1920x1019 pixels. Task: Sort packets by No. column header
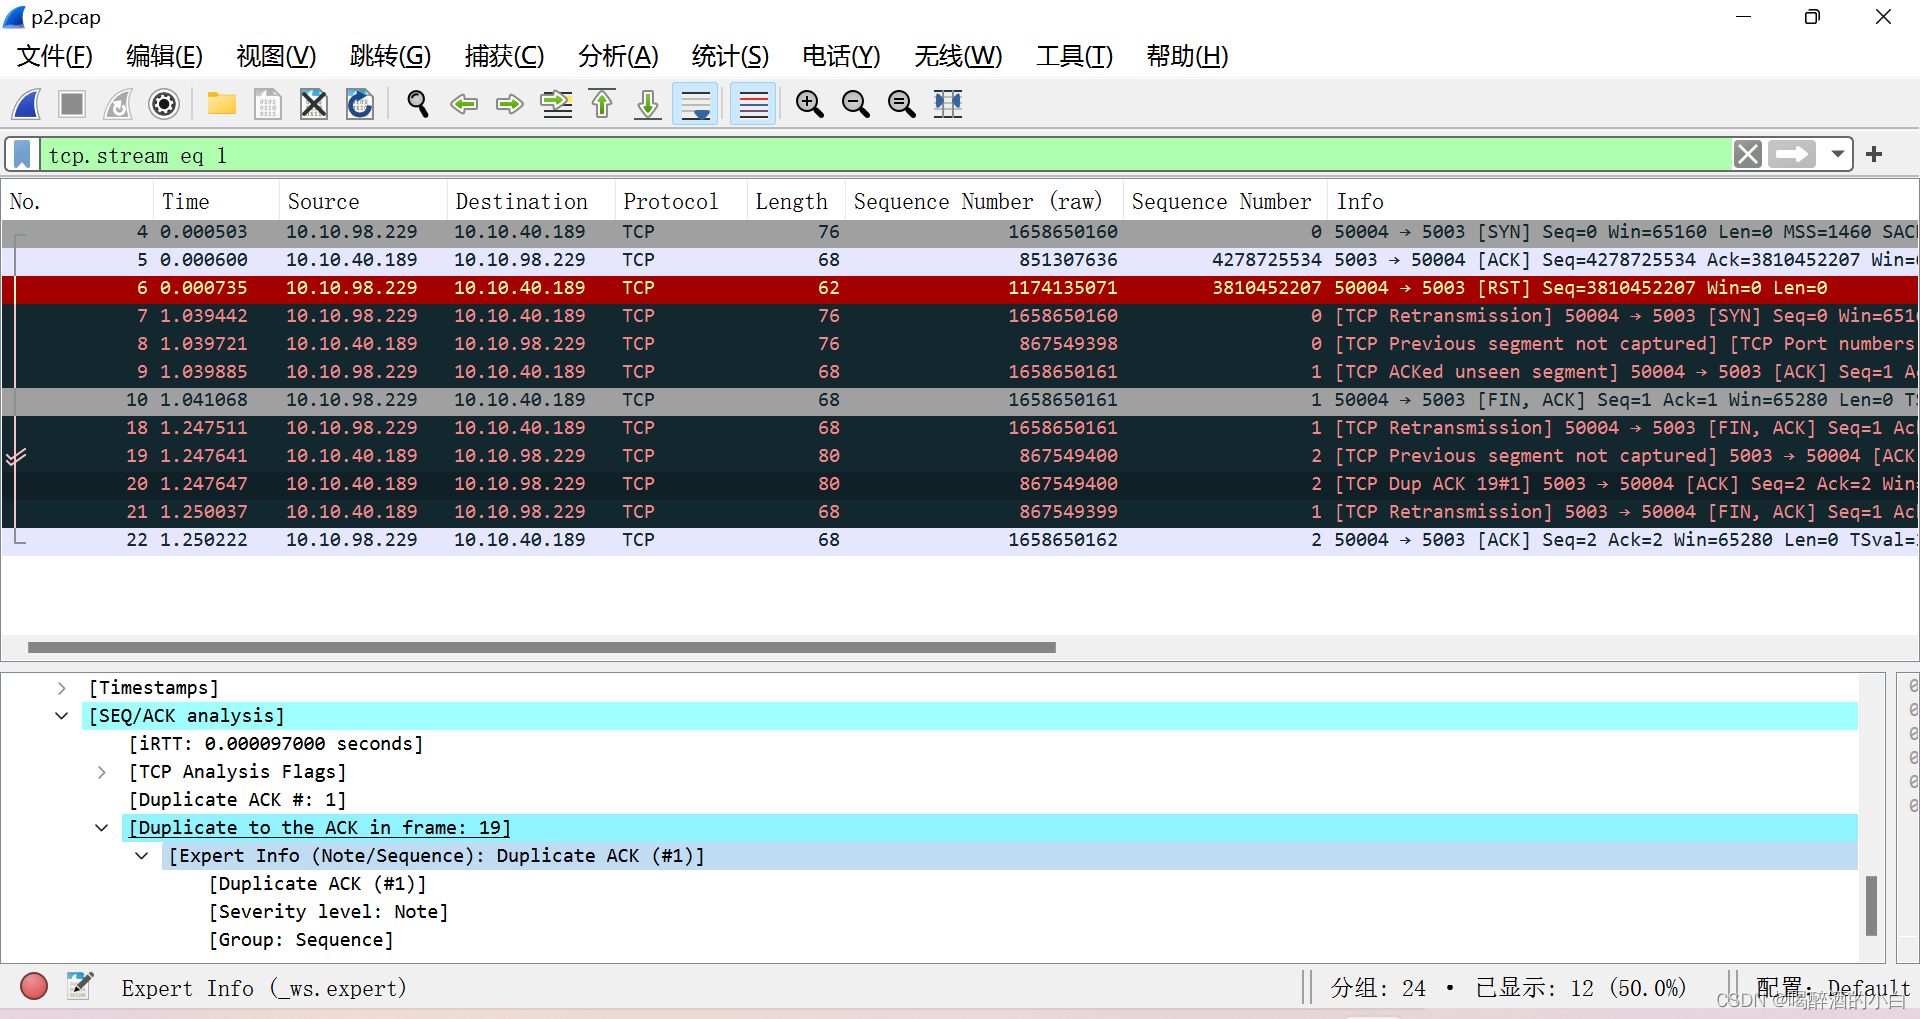click(x=78, y=202)
